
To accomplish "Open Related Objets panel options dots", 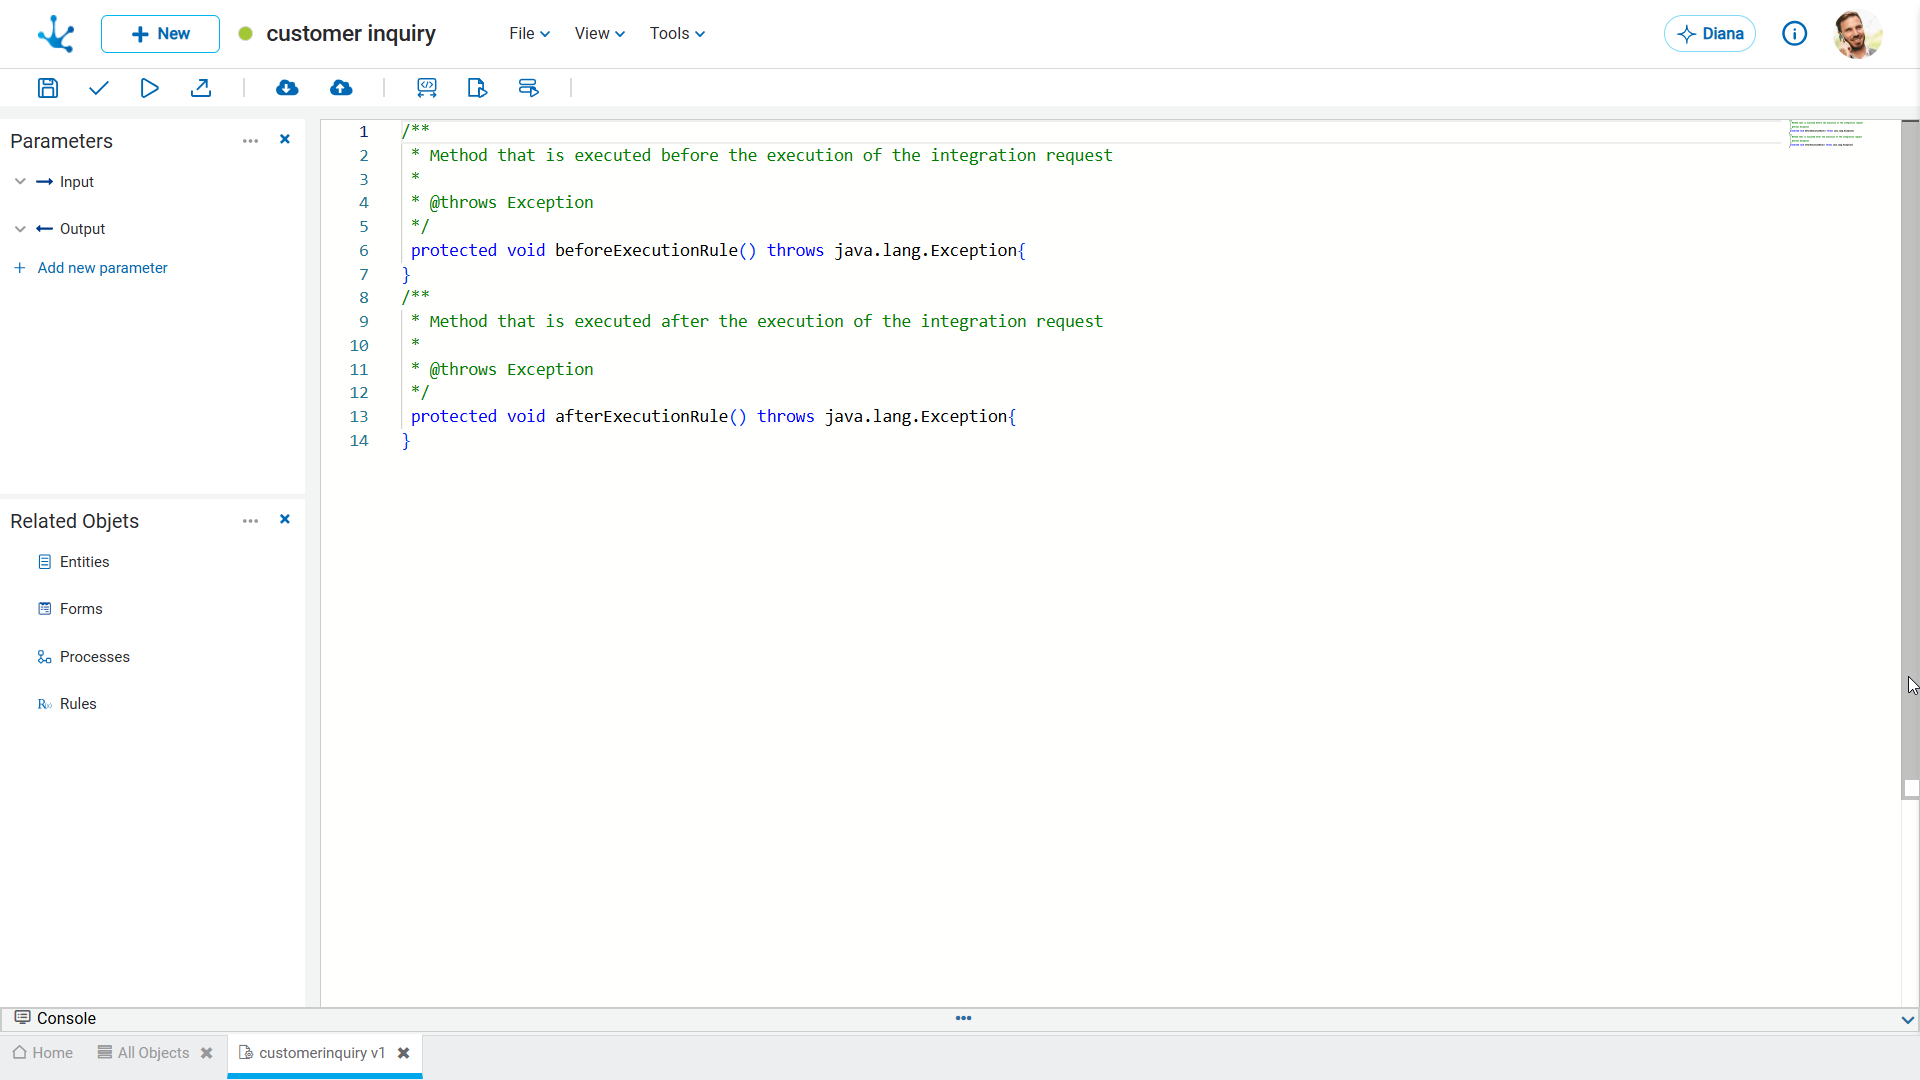I will pyautogui.click(x=250, y=521).
